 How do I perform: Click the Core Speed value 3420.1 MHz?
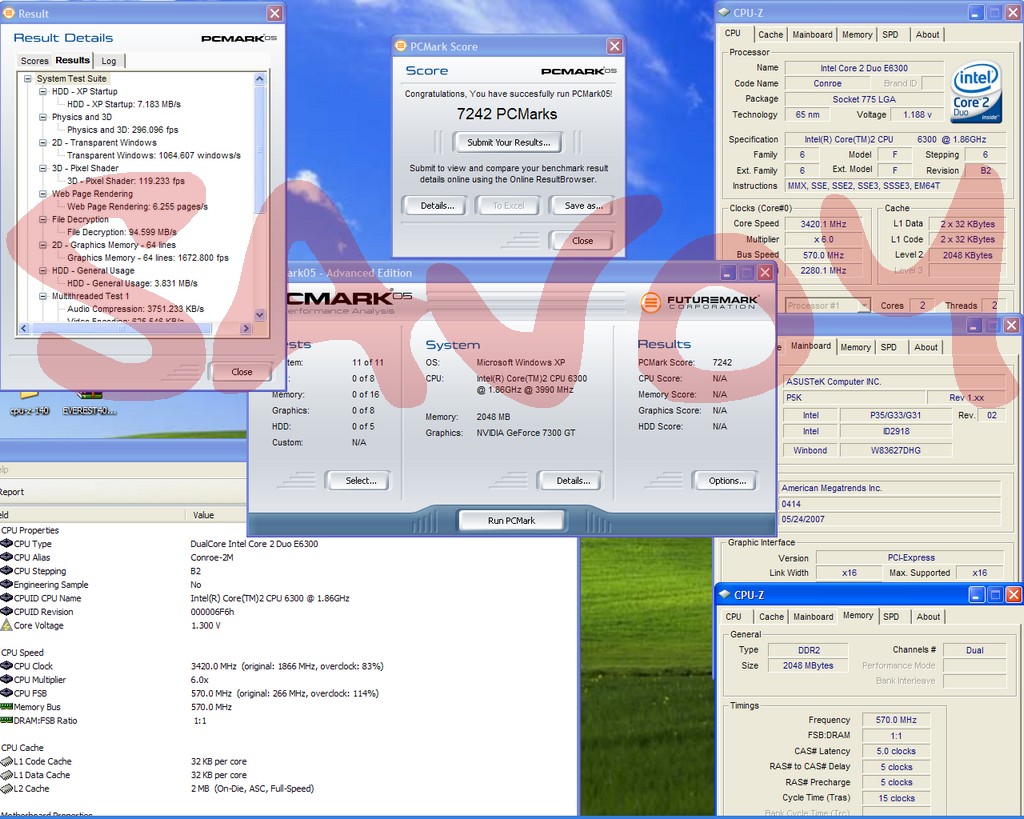[823, 223]
